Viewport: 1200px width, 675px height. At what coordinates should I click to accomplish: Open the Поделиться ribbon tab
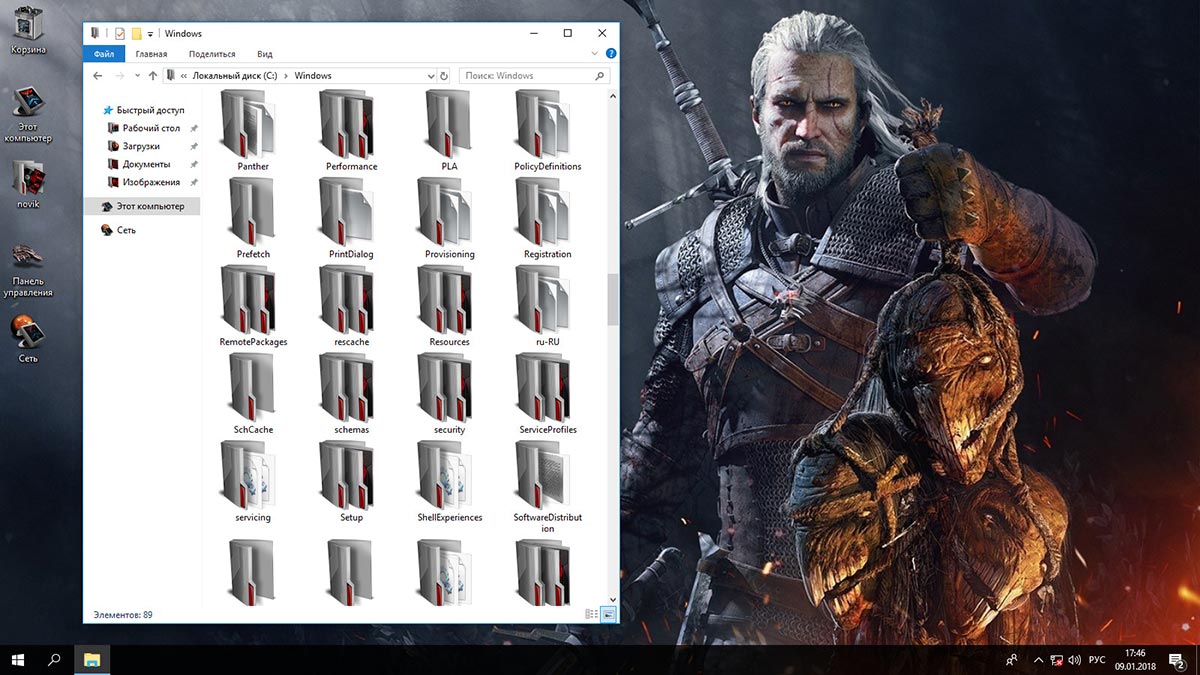(212, 54)
